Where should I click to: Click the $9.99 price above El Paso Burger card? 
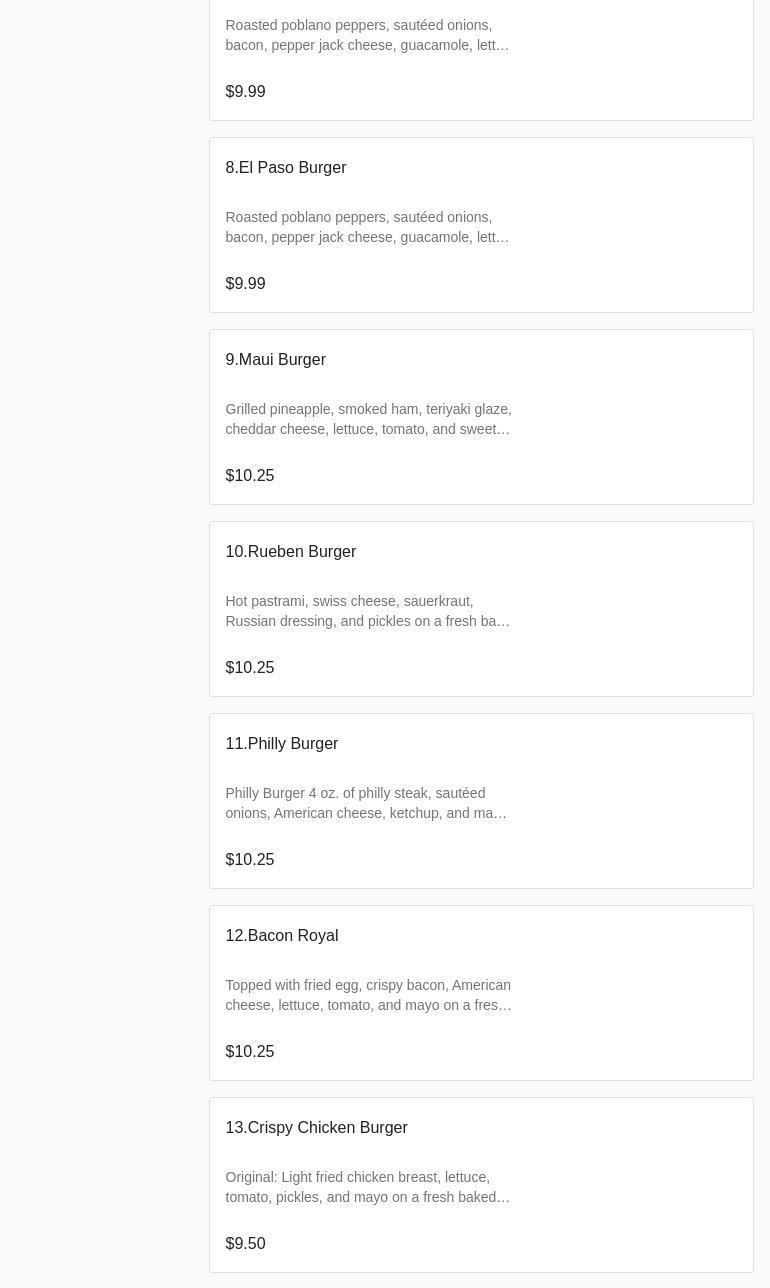click(245, 92)
